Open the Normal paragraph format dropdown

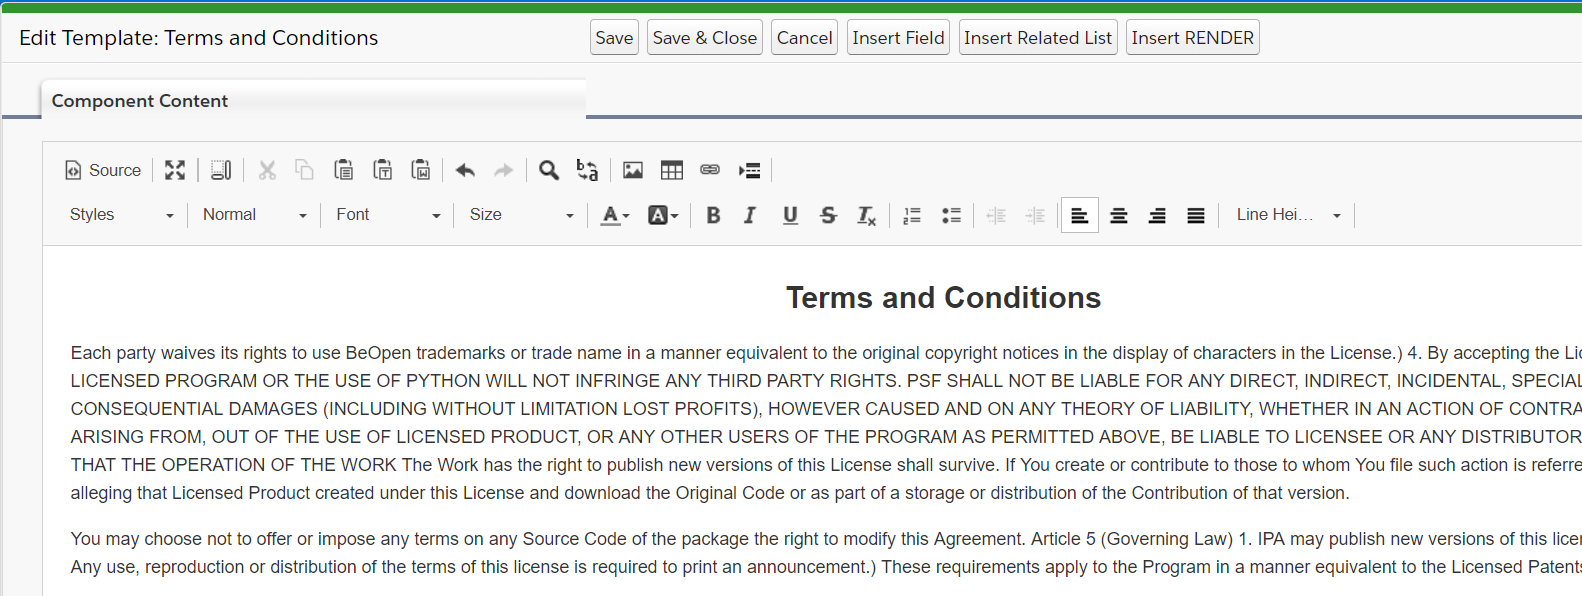[x=254, y=215]
